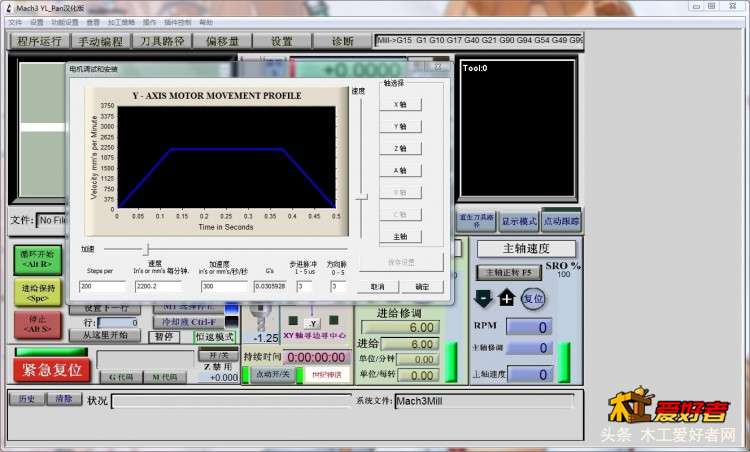Select 主轴 spindle axis button
750x452 pixels.
tap(400, 237)
